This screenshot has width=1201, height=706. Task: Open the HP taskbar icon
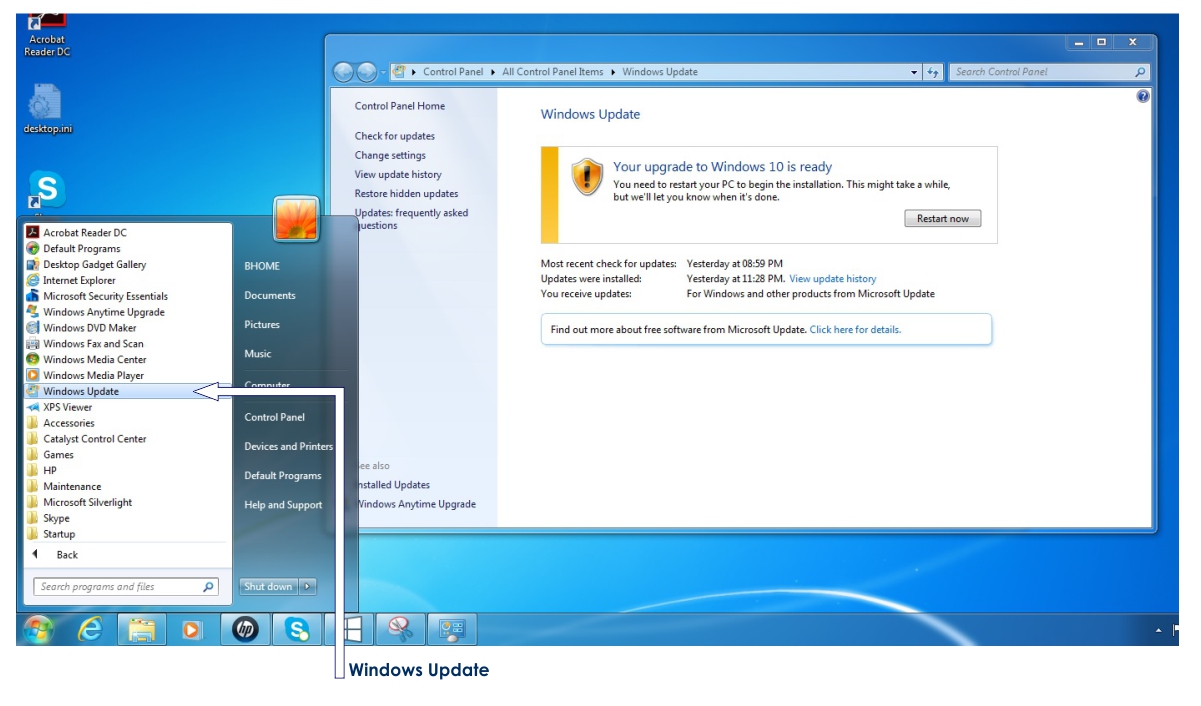245,629
